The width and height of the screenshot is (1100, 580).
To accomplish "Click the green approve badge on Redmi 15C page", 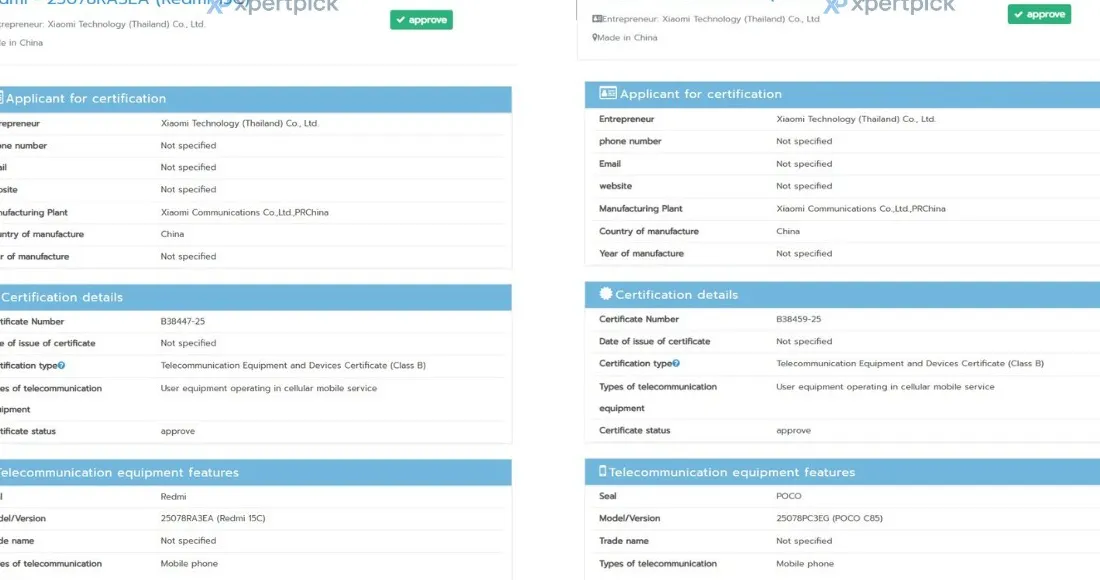I will [421, 20].
